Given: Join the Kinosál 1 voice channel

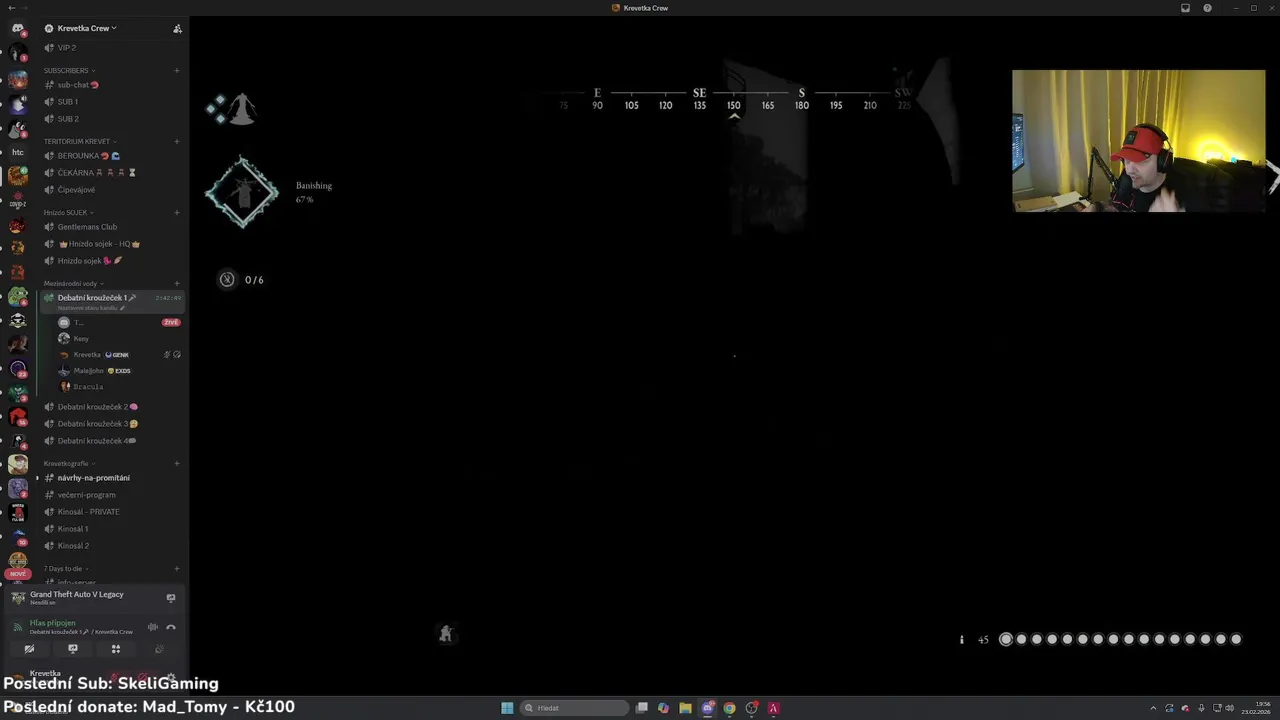Looking at the screenshot, I should (112, 529).
